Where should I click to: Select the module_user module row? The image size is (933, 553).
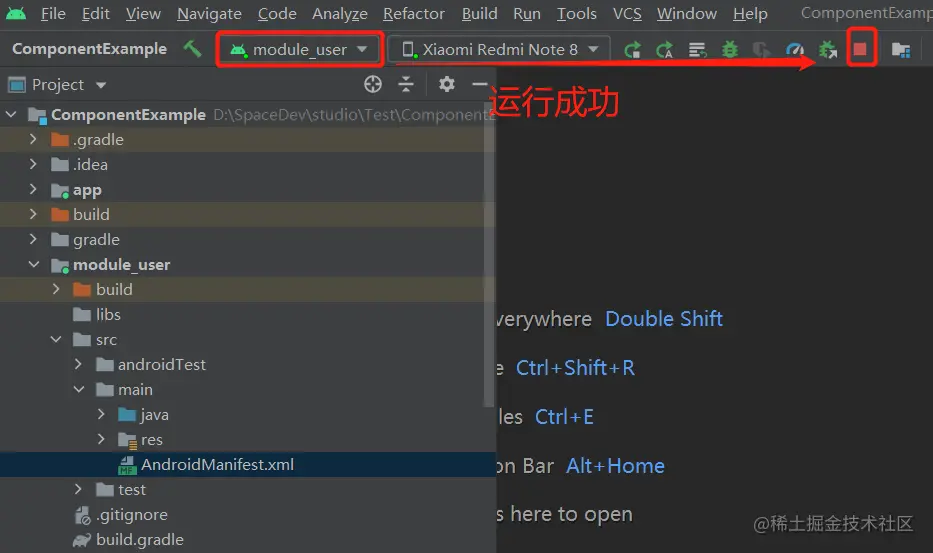[247, 264]
